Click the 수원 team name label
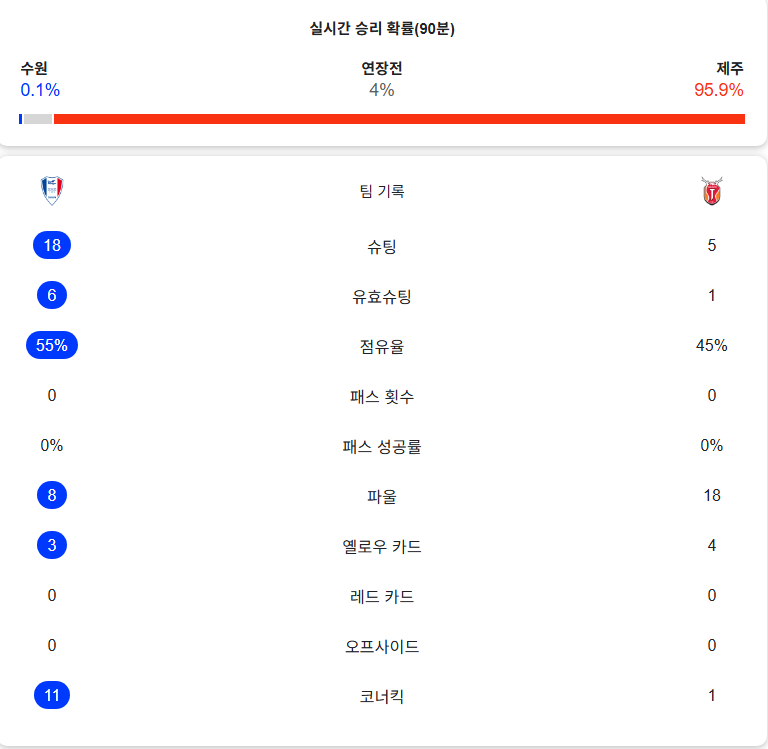Screen dimensions: 768x749 pyautogui.click(x=34, y=68)
